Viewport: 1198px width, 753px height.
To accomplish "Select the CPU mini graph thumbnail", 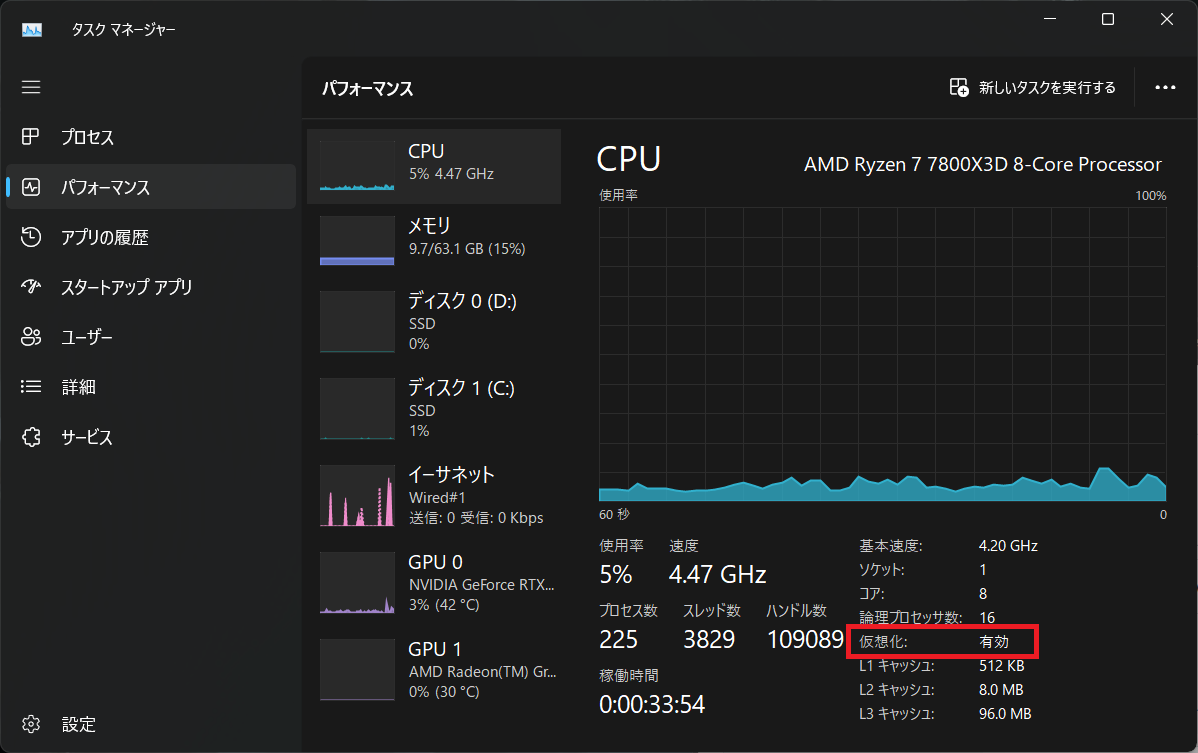I will [357, 166].
